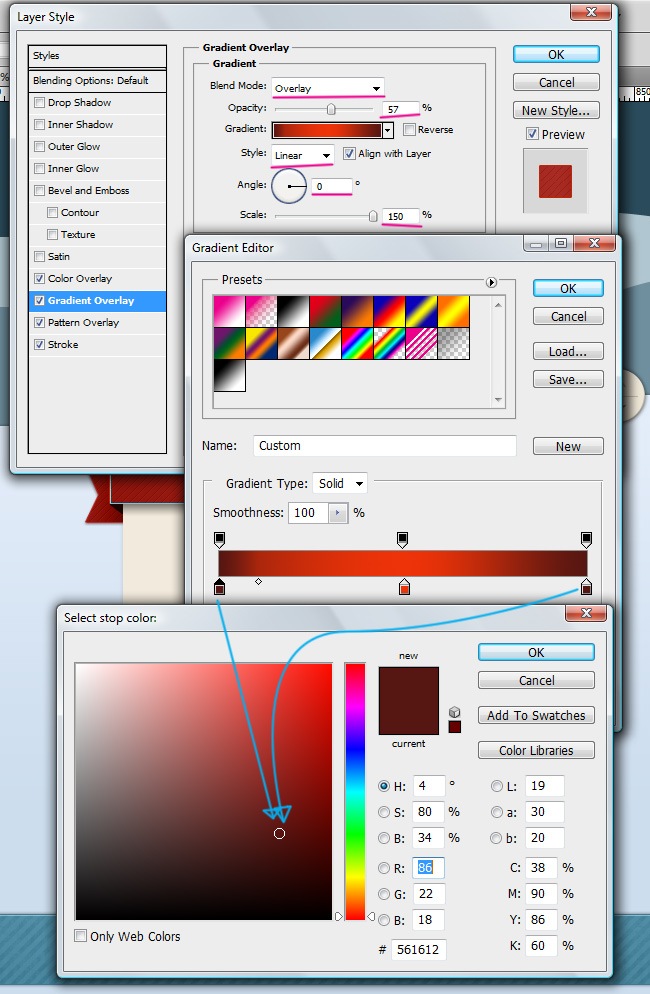Open the Style Linear dropdown
Viewport: 650px width, 994px height.
click(302, 155)
